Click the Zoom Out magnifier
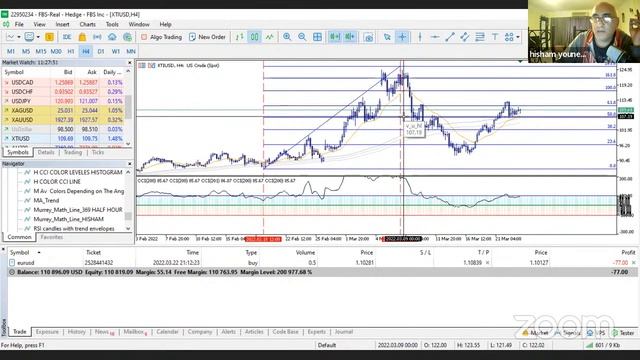Viewport: 640px width, 360px height. pyautogui.click(x=302, y=37)
